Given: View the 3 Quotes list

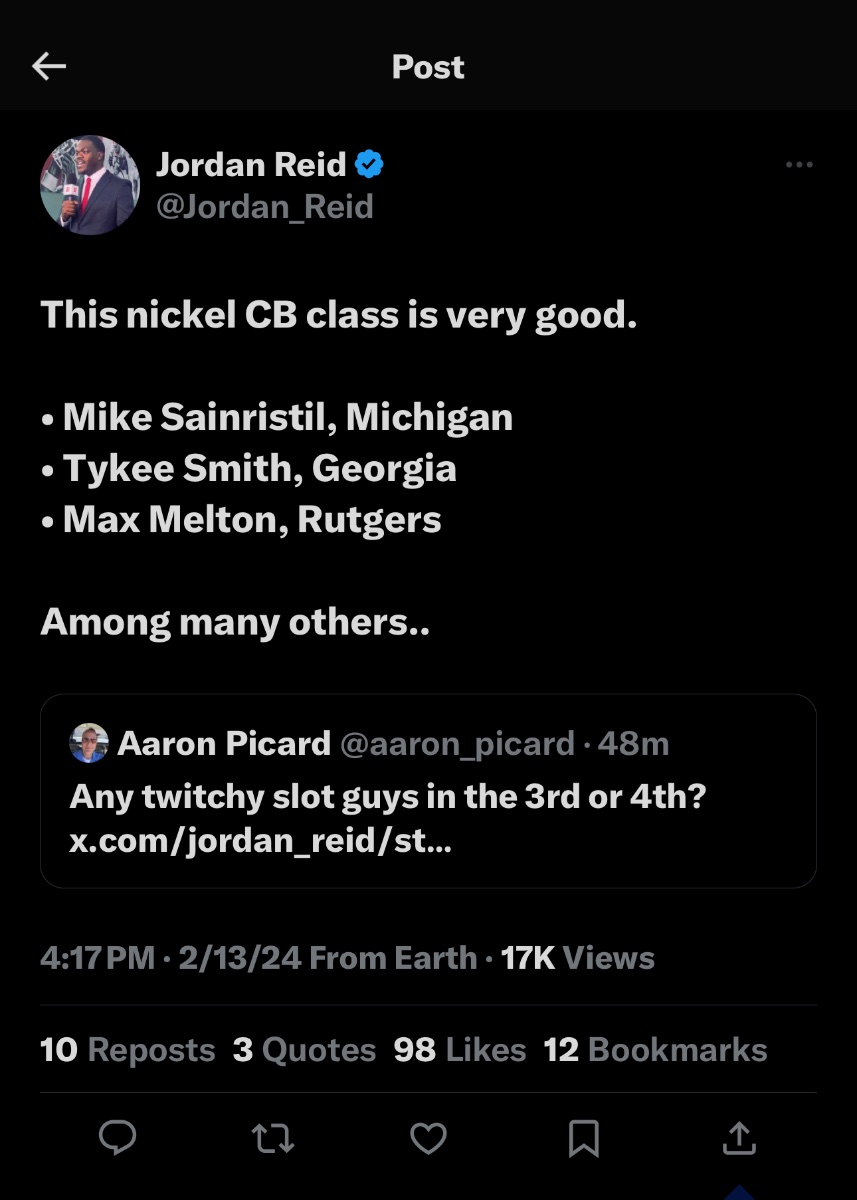Looking at the screenshot, I should tap(305, 1050).
